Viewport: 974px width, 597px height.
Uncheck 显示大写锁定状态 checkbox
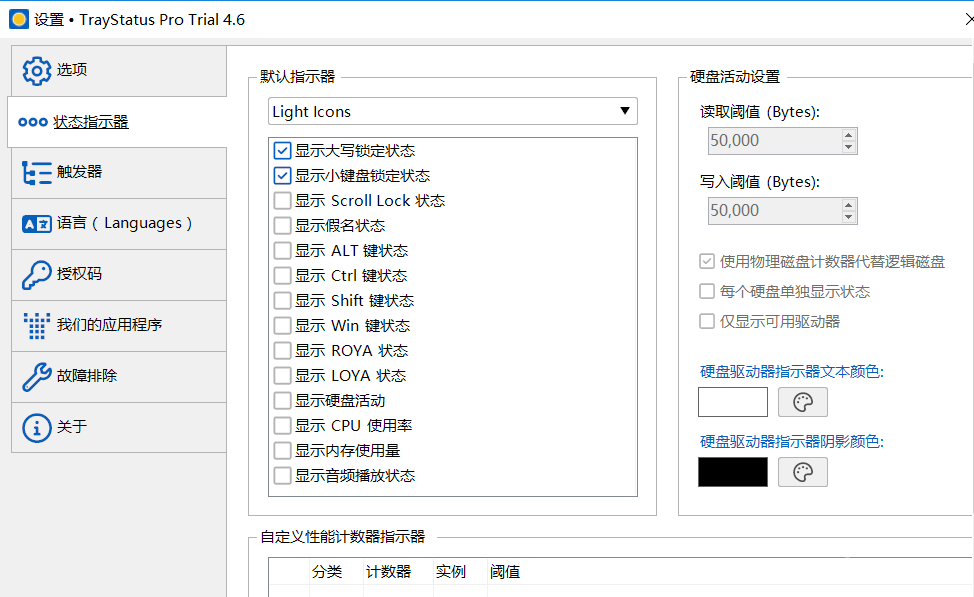click(282, 151)
